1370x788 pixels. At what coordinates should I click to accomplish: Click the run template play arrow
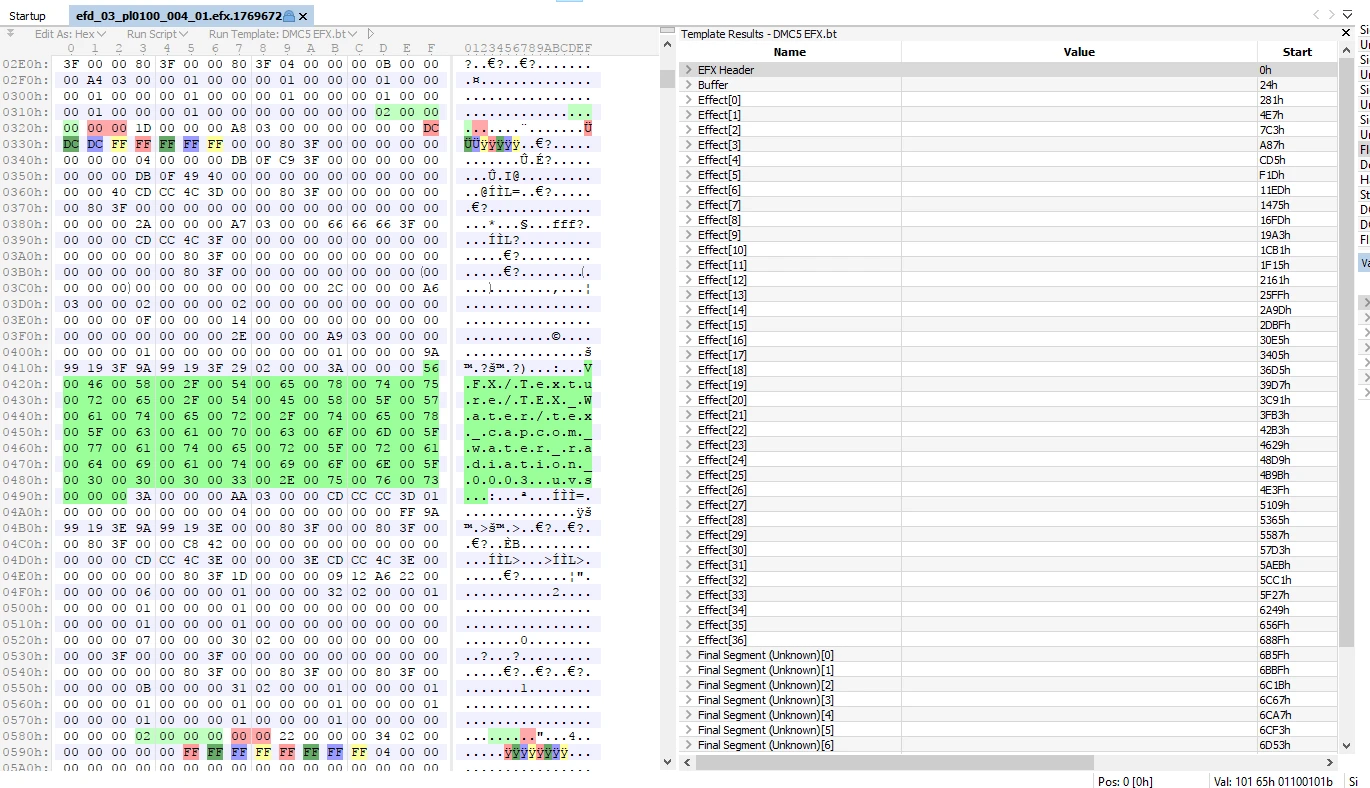pyautogui.click(x=371, y=34)
